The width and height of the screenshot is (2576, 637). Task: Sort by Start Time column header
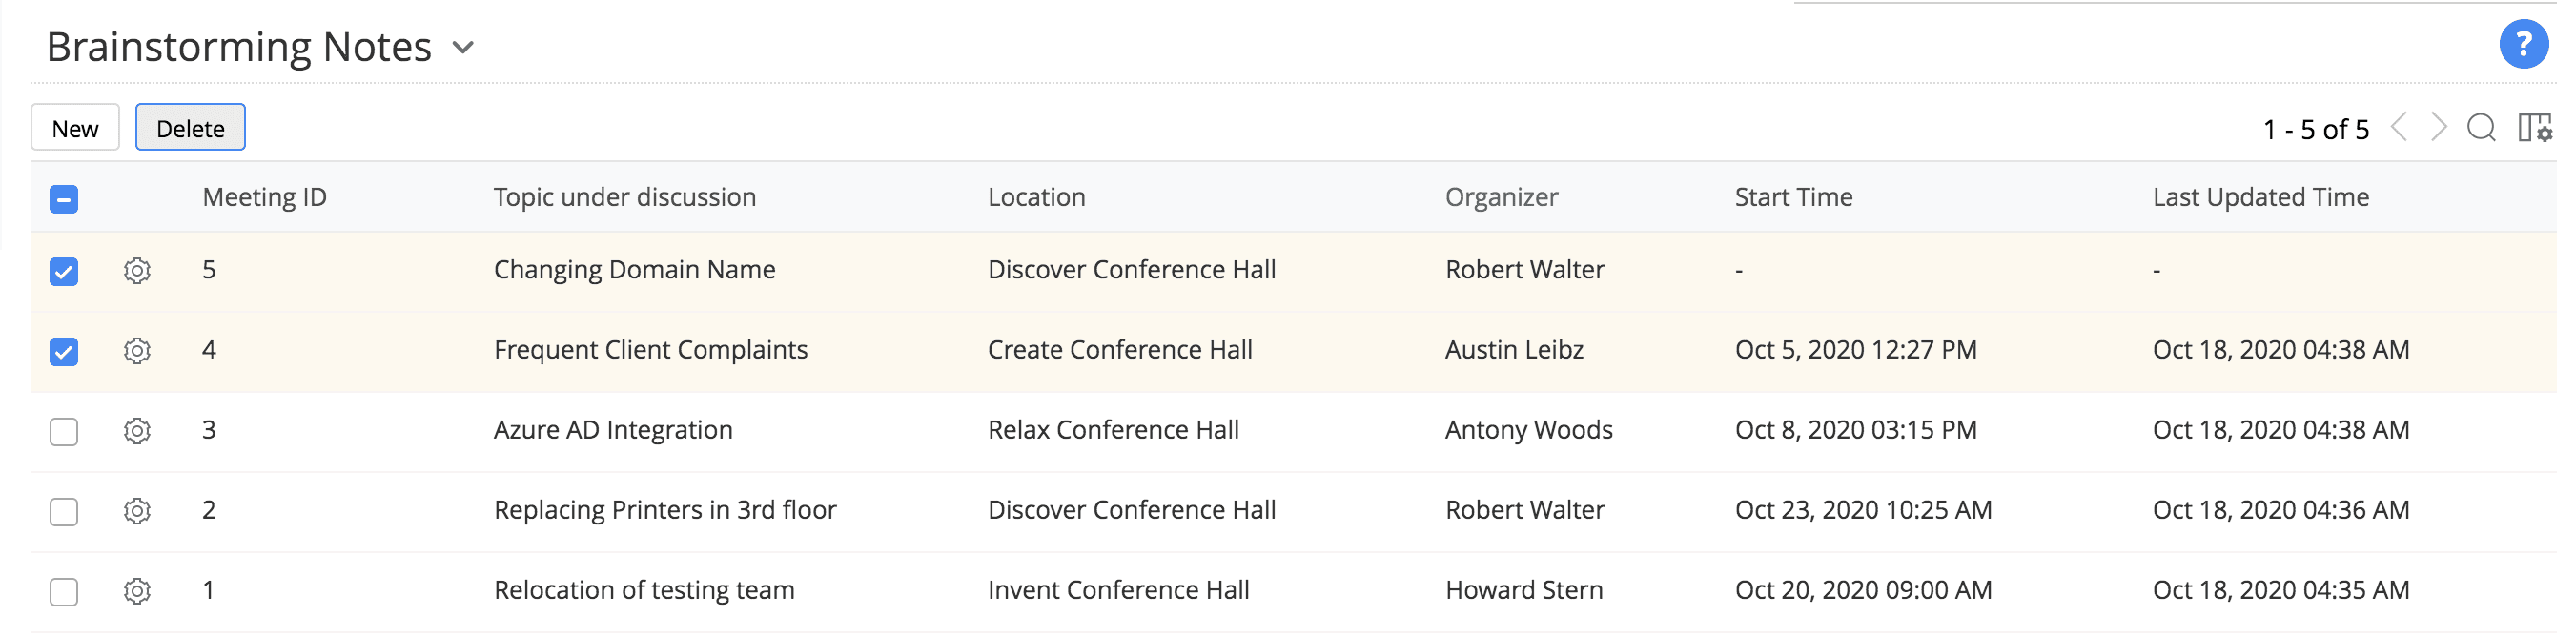tap(1793, 197)
